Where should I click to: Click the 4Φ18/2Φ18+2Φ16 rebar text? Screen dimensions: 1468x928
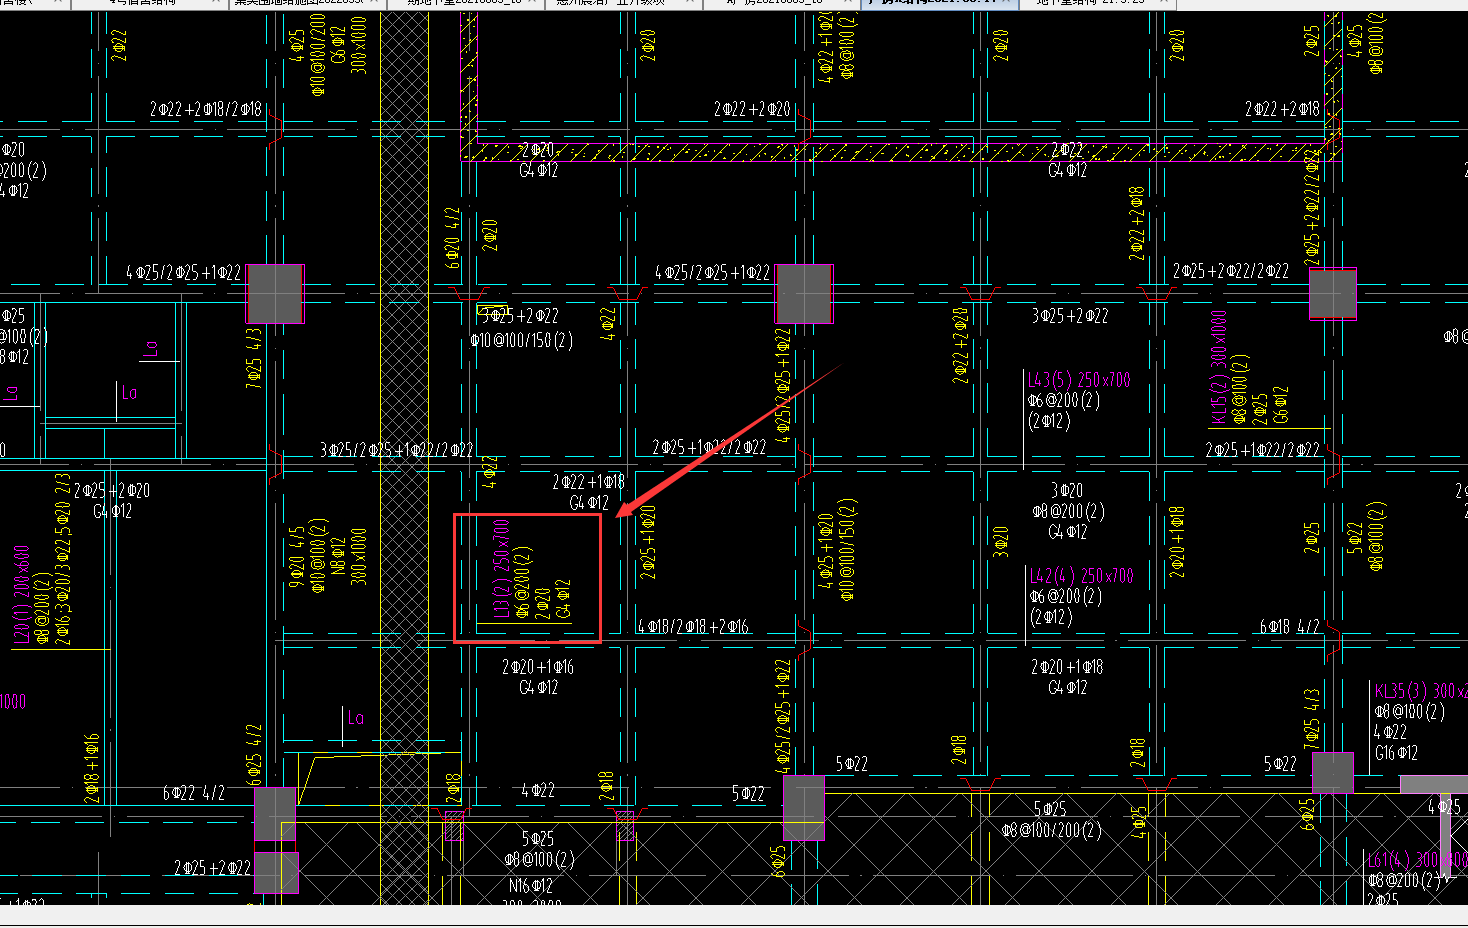(693, 627)
